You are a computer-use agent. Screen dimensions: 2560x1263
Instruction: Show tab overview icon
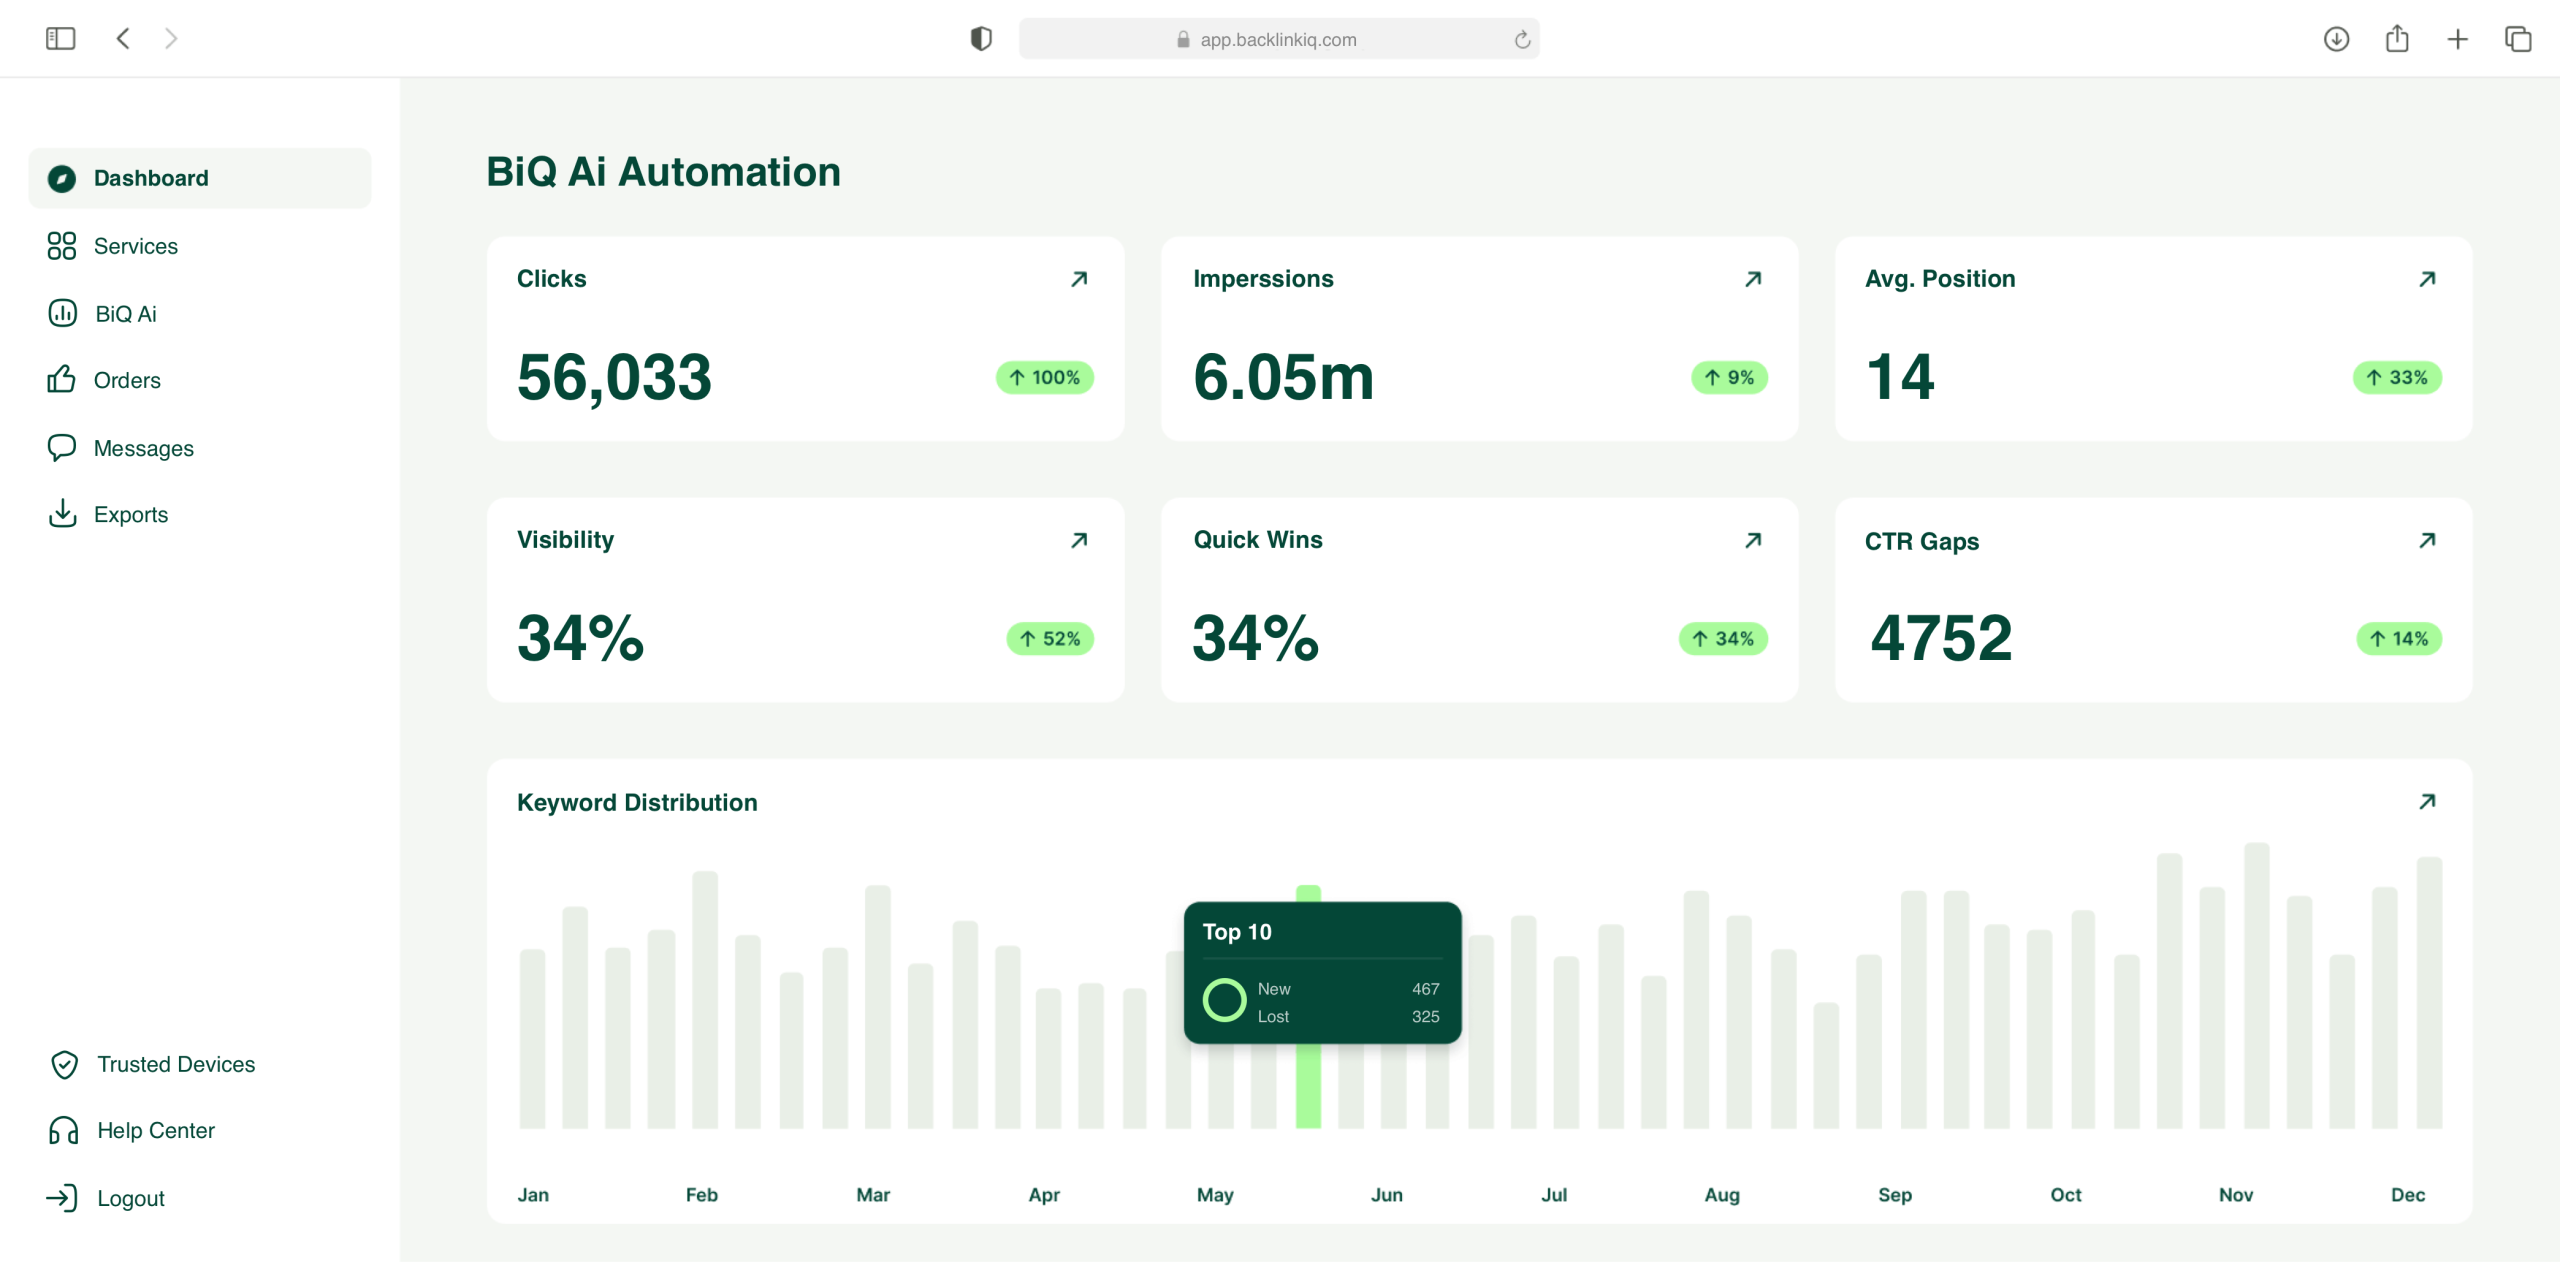[2518, 39]
